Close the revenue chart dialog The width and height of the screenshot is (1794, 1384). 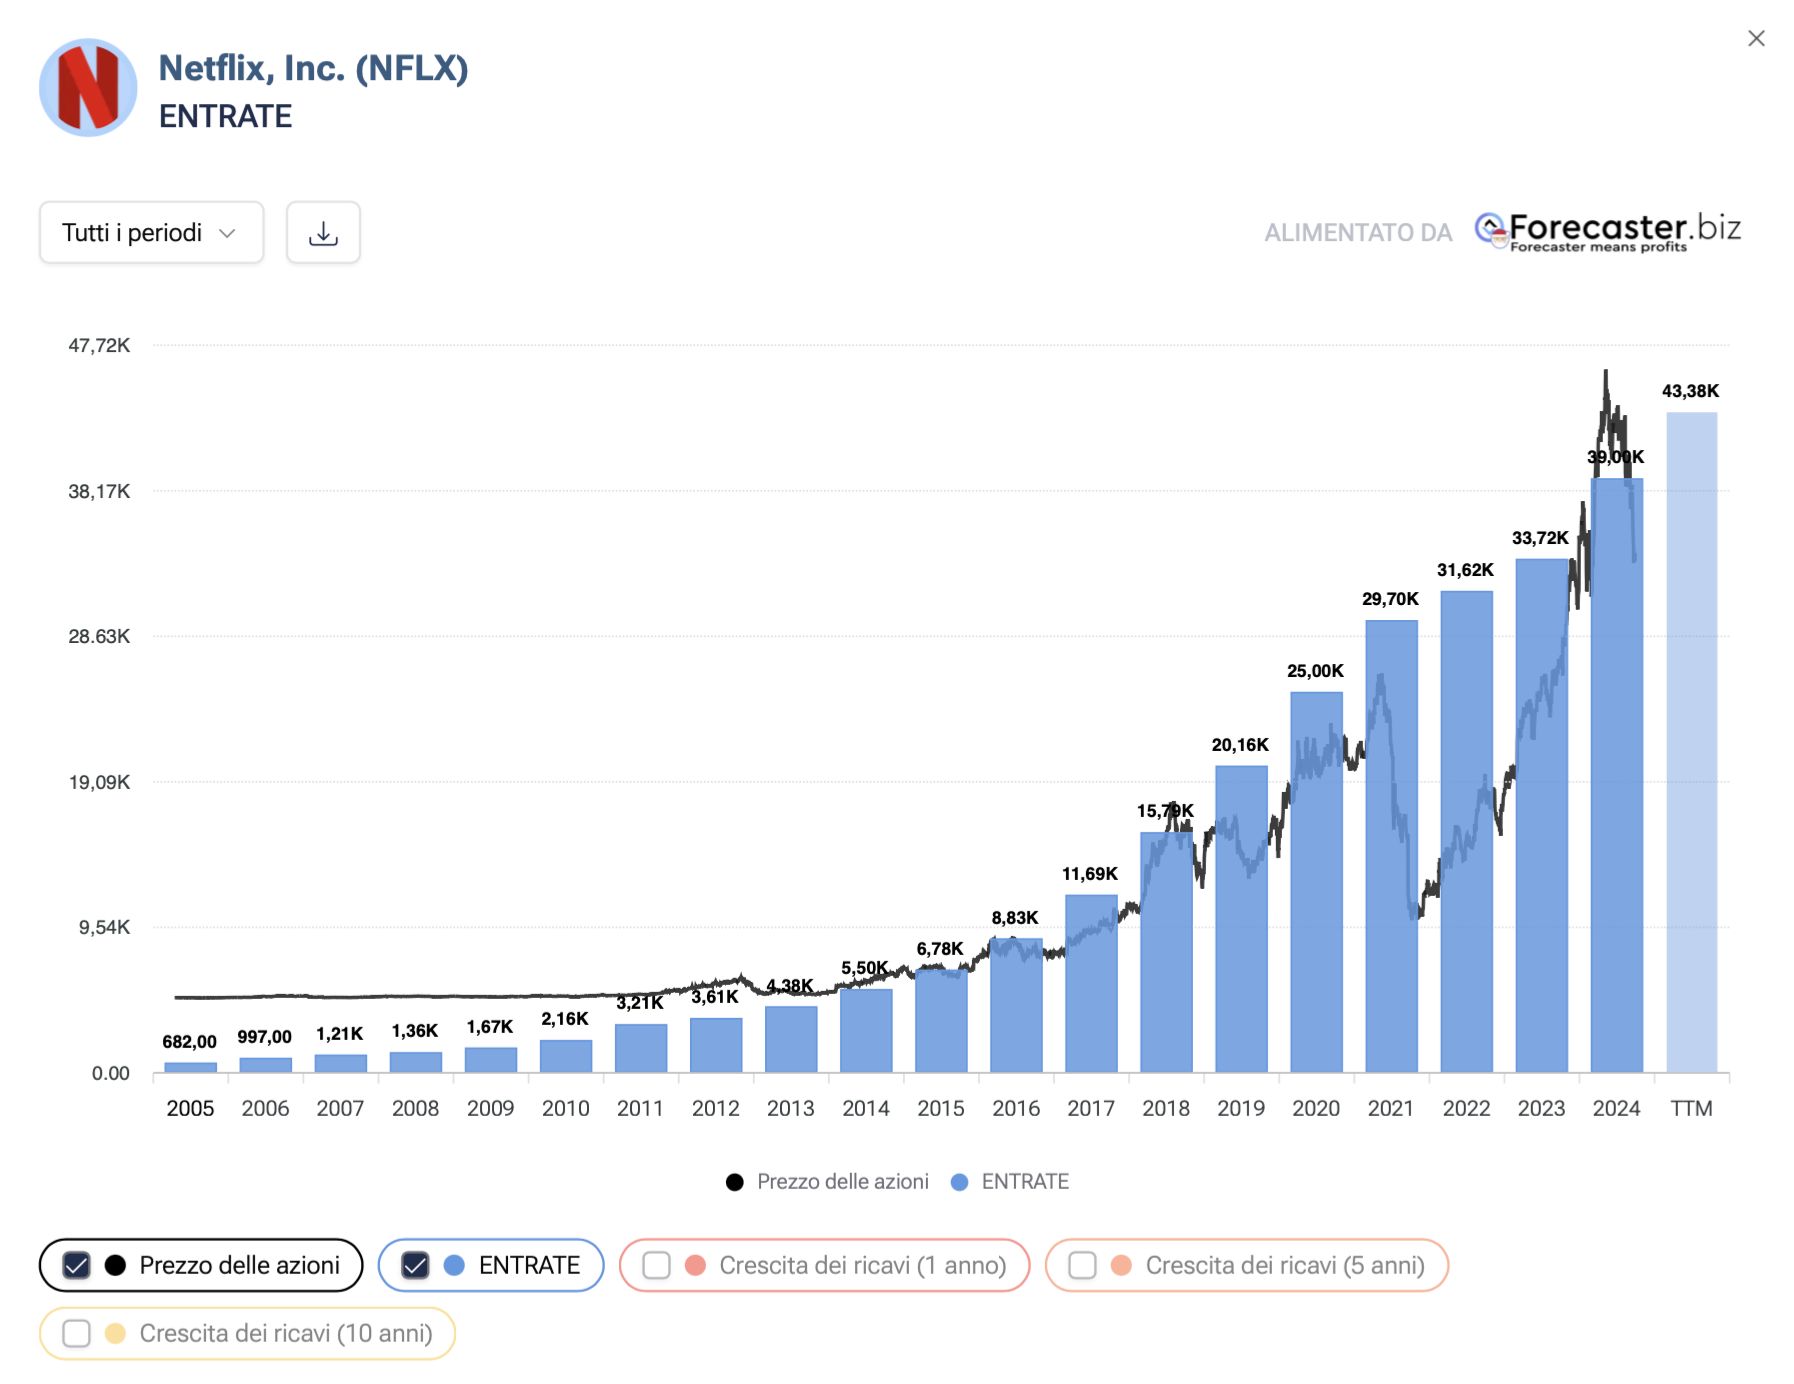pos(1756,38)
